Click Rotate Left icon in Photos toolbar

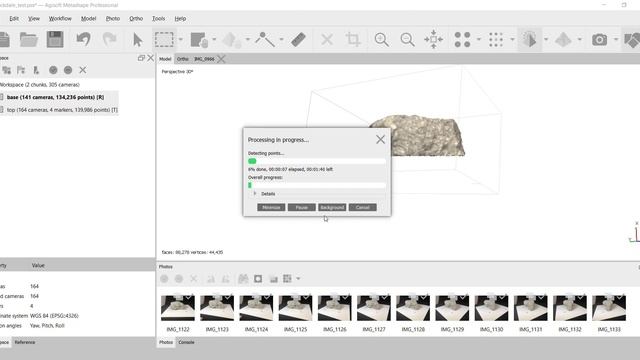211,279
